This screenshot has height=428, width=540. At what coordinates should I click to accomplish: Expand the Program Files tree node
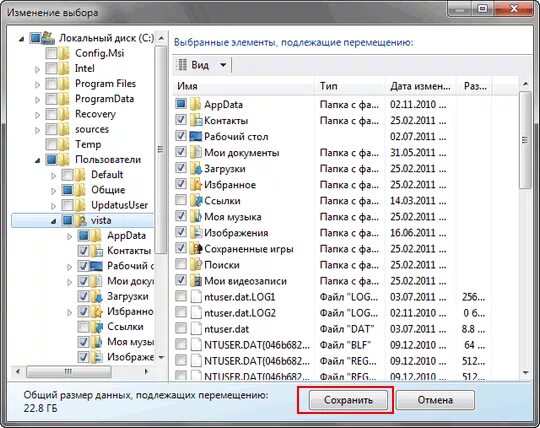tap(37, 84)
